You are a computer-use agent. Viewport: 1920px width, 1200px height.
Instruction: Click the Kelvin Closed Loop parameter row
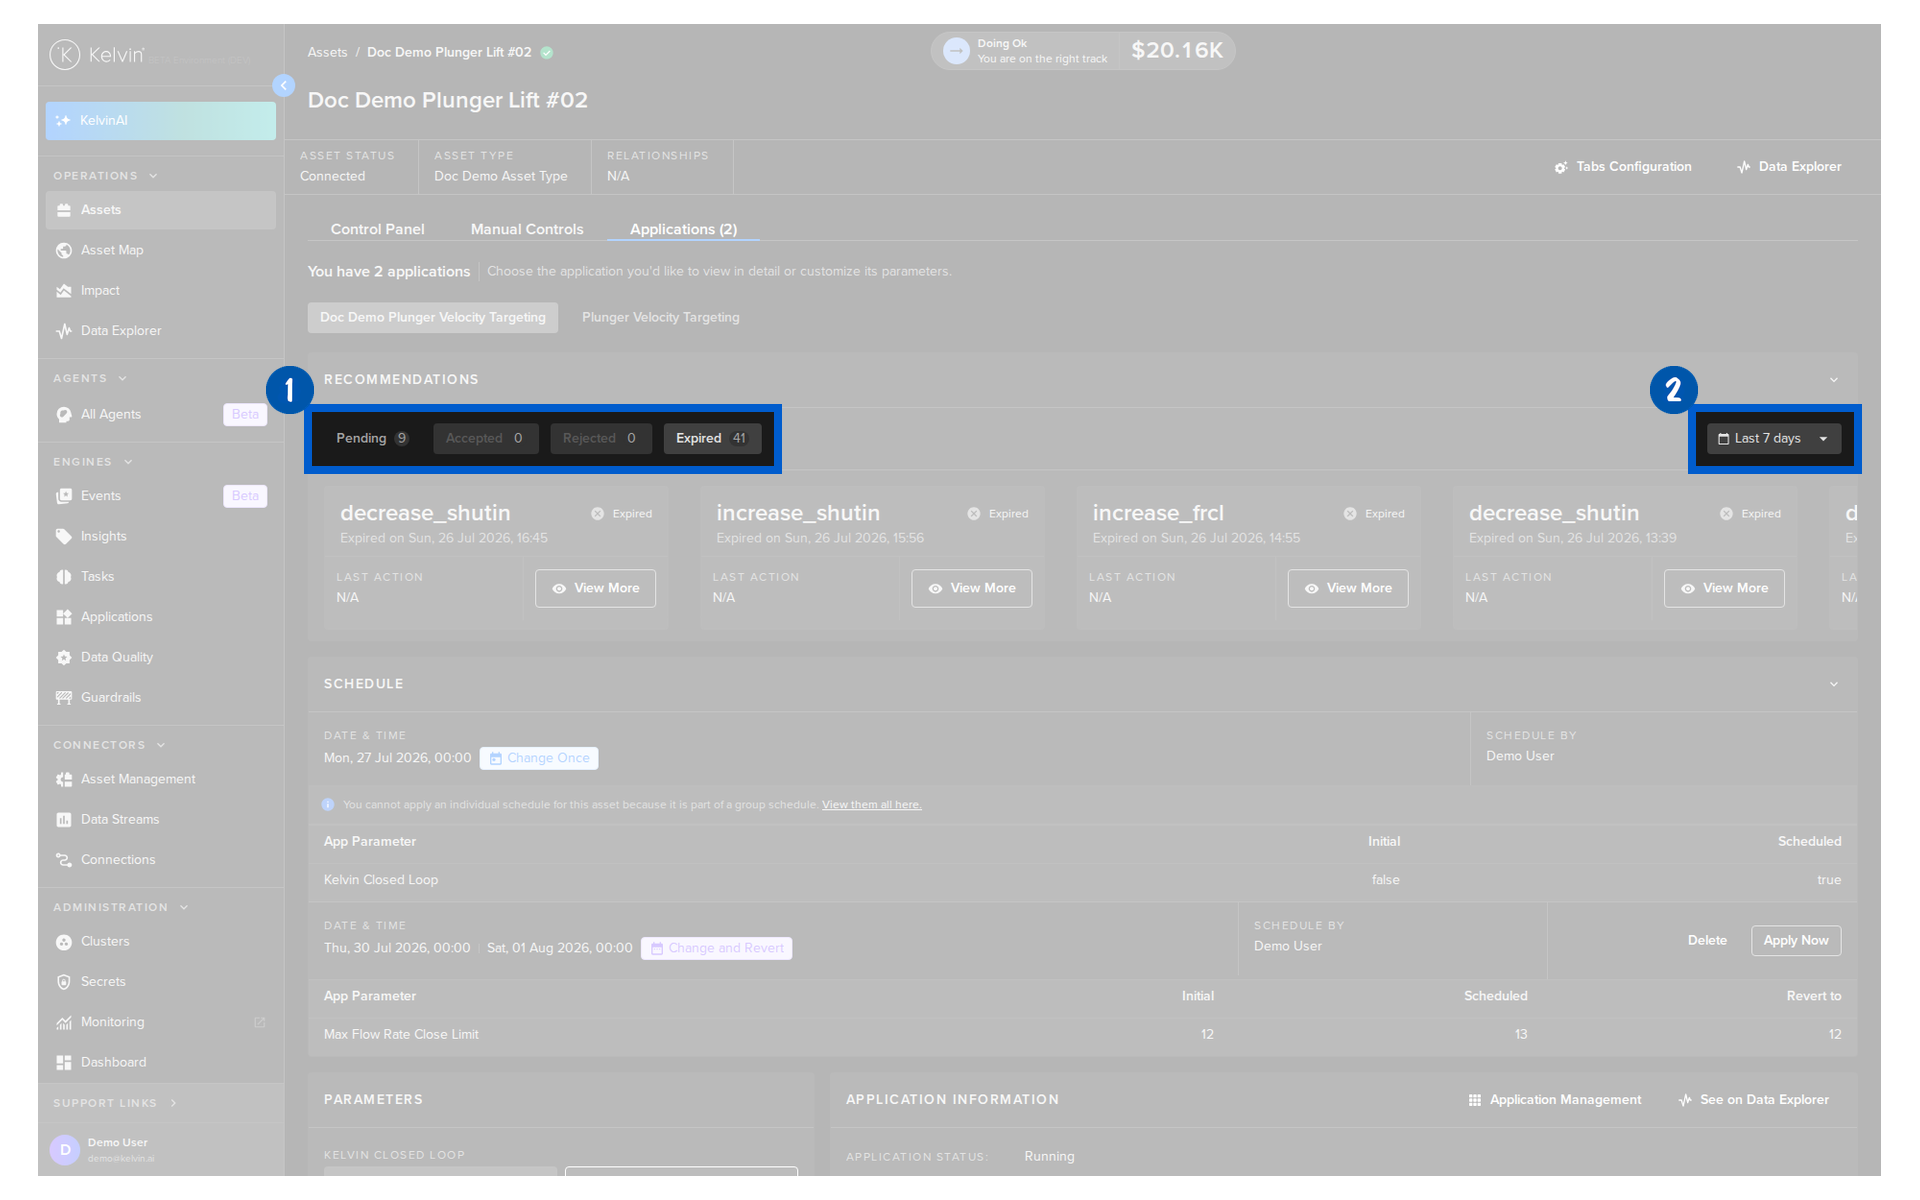tap(1082, 880)
